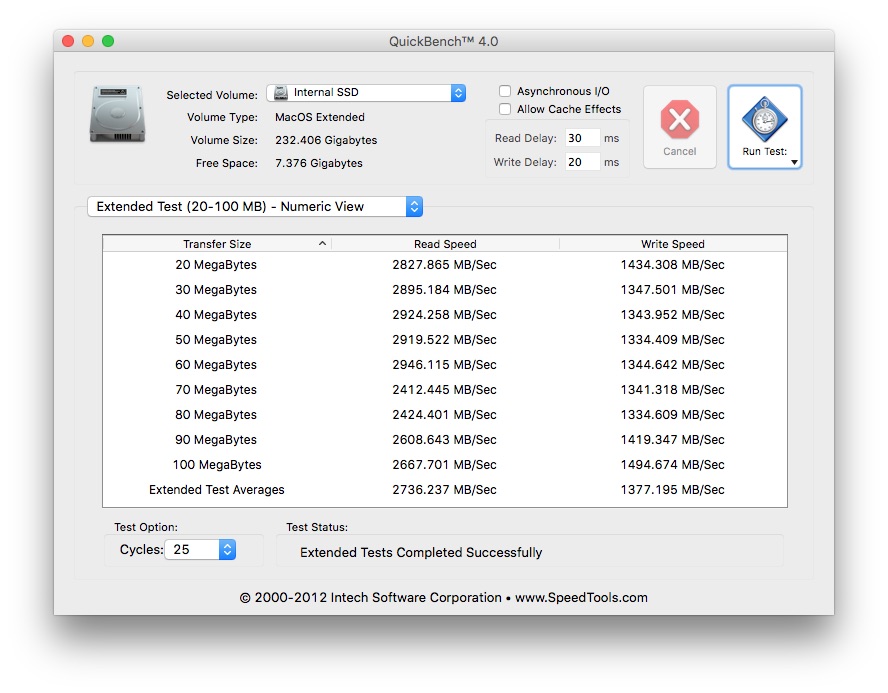The image size is (888, 693).
Task: Click the Cycles value field showing 25
Action: (192, 550)
